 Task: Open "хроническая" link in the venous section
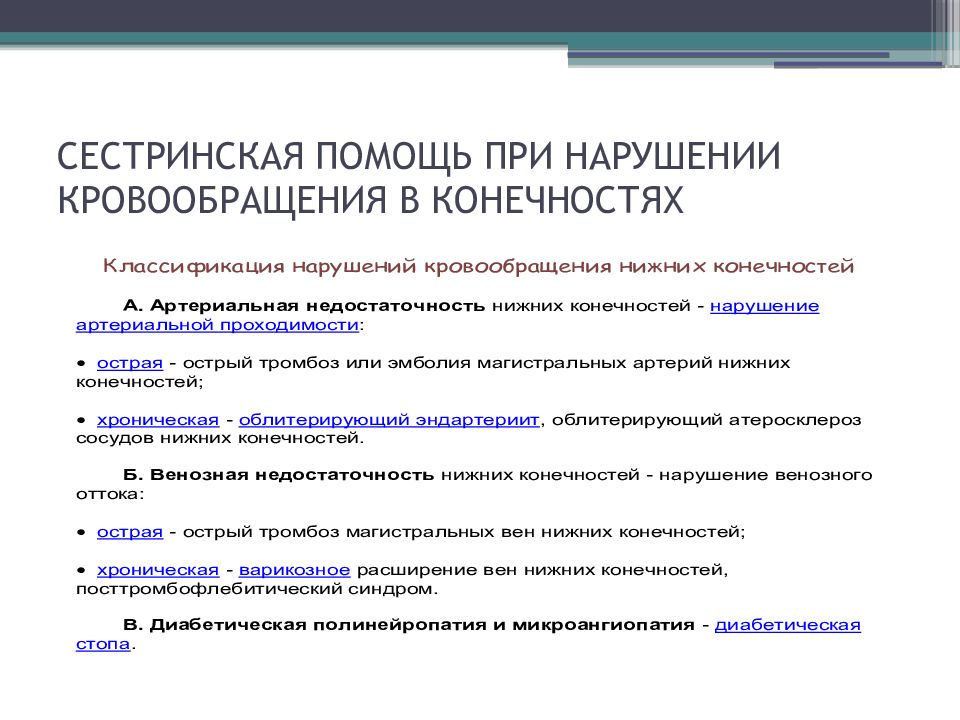coord(157,570)
